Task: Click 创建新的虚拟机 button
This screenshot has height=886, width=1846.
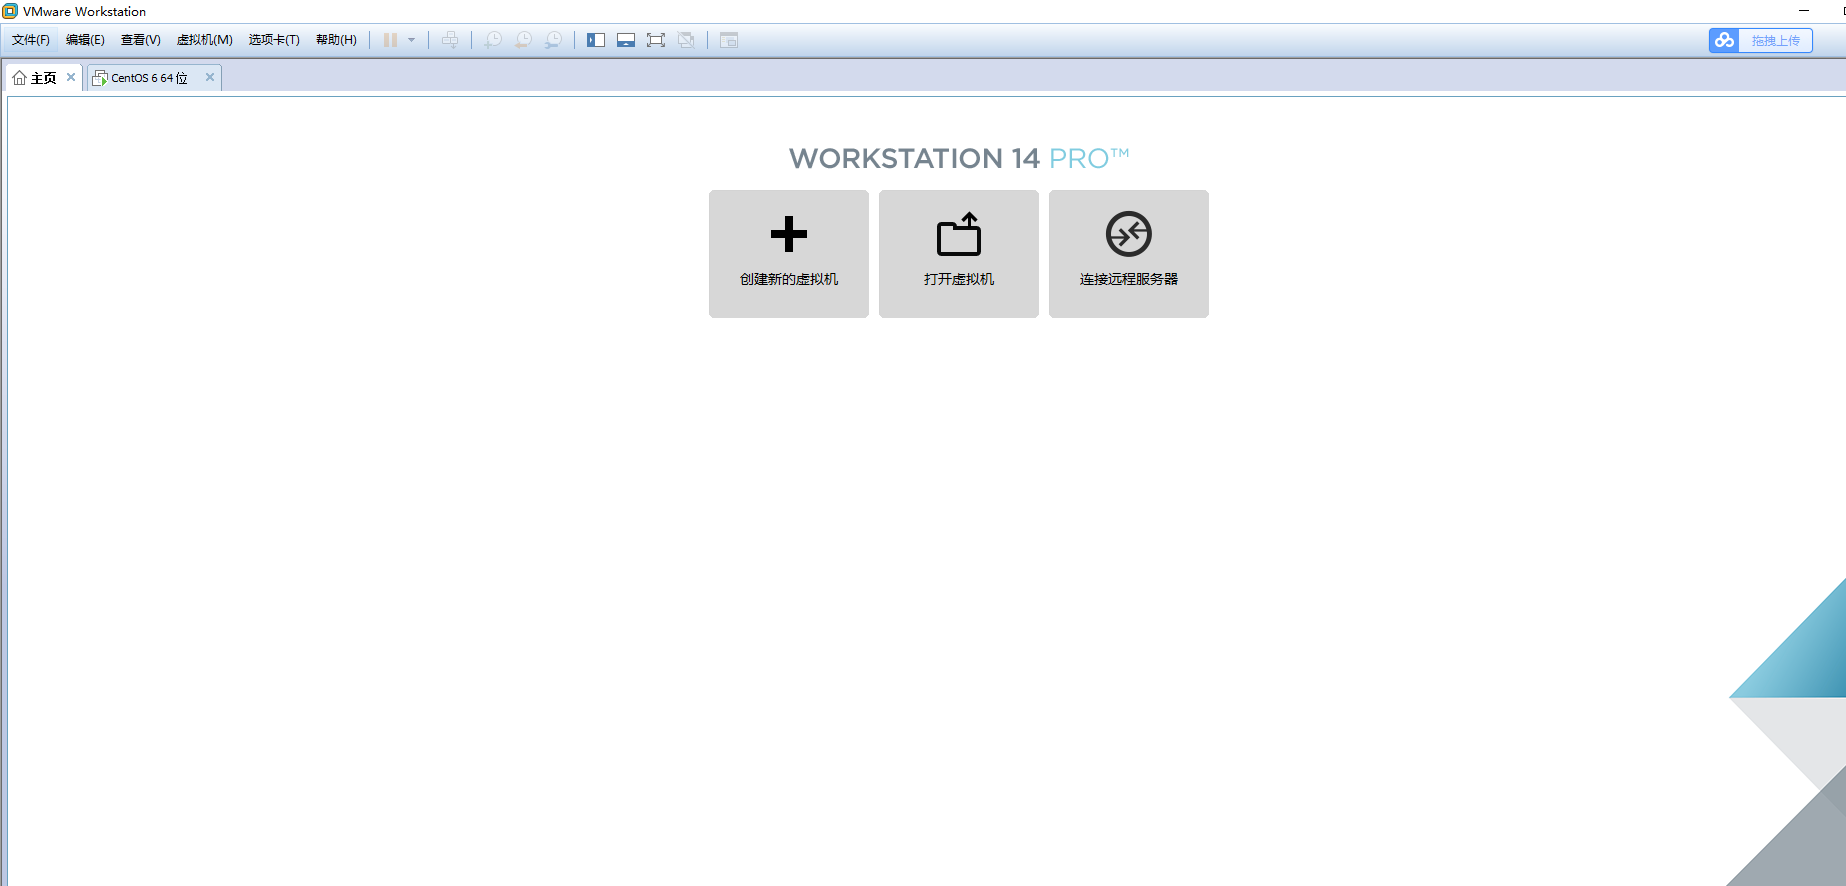Action: pos(789,254)
